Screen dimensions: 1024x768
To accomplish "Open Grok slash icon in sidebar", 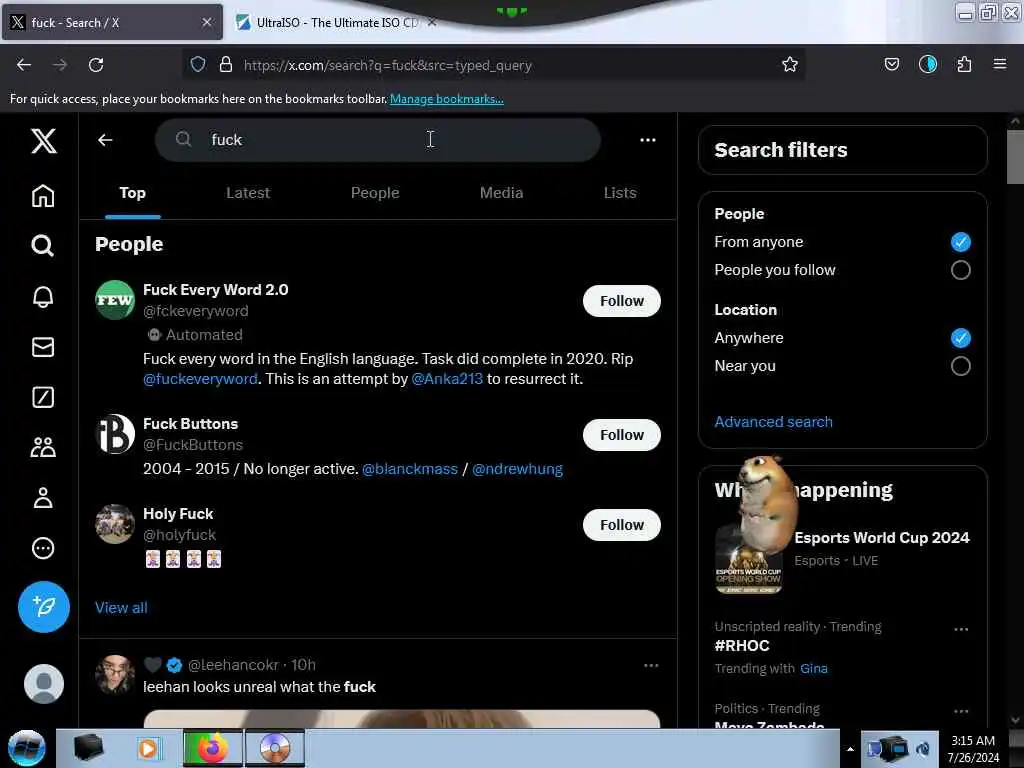I will coord(43,397).
